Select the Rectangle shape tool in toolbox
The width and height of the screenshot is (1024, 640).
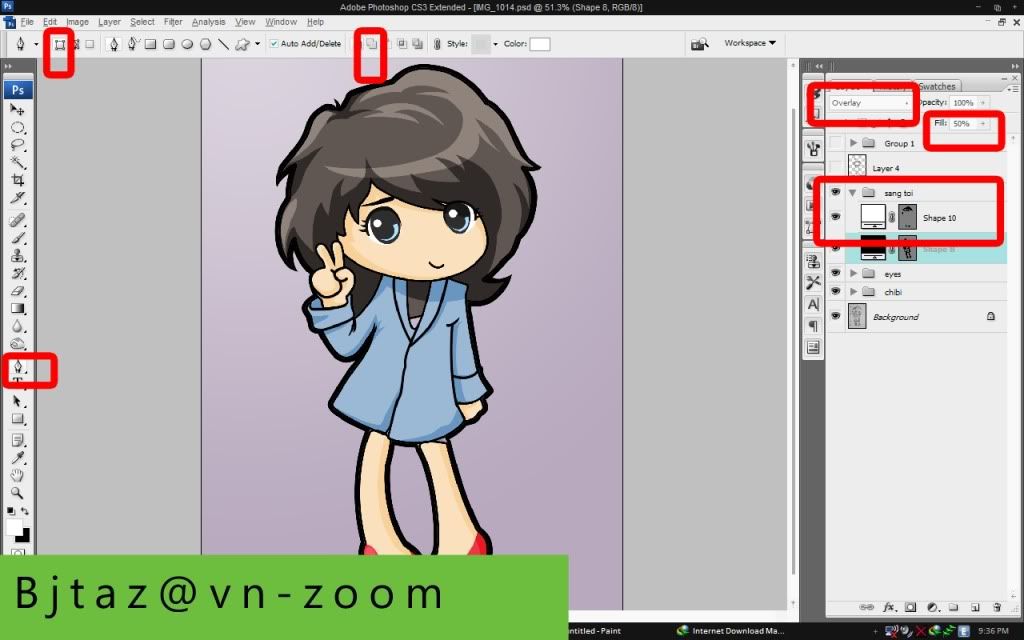(x=18, y=419)
